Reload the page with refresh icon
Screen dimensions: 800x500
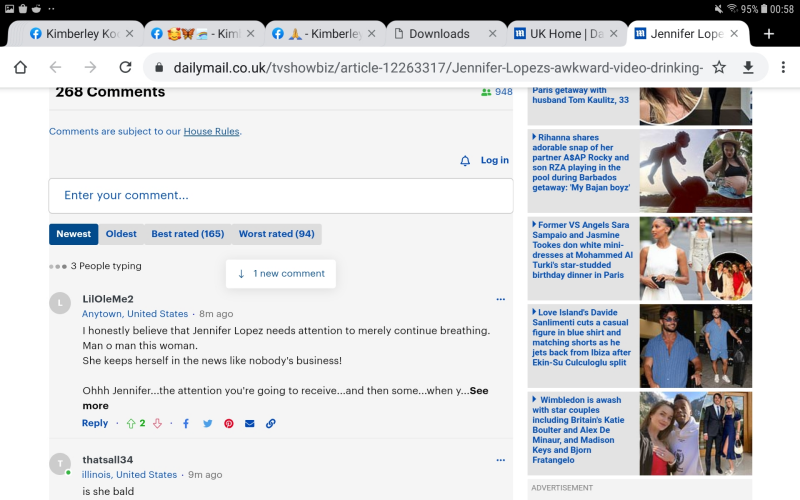tap(125, 67)
